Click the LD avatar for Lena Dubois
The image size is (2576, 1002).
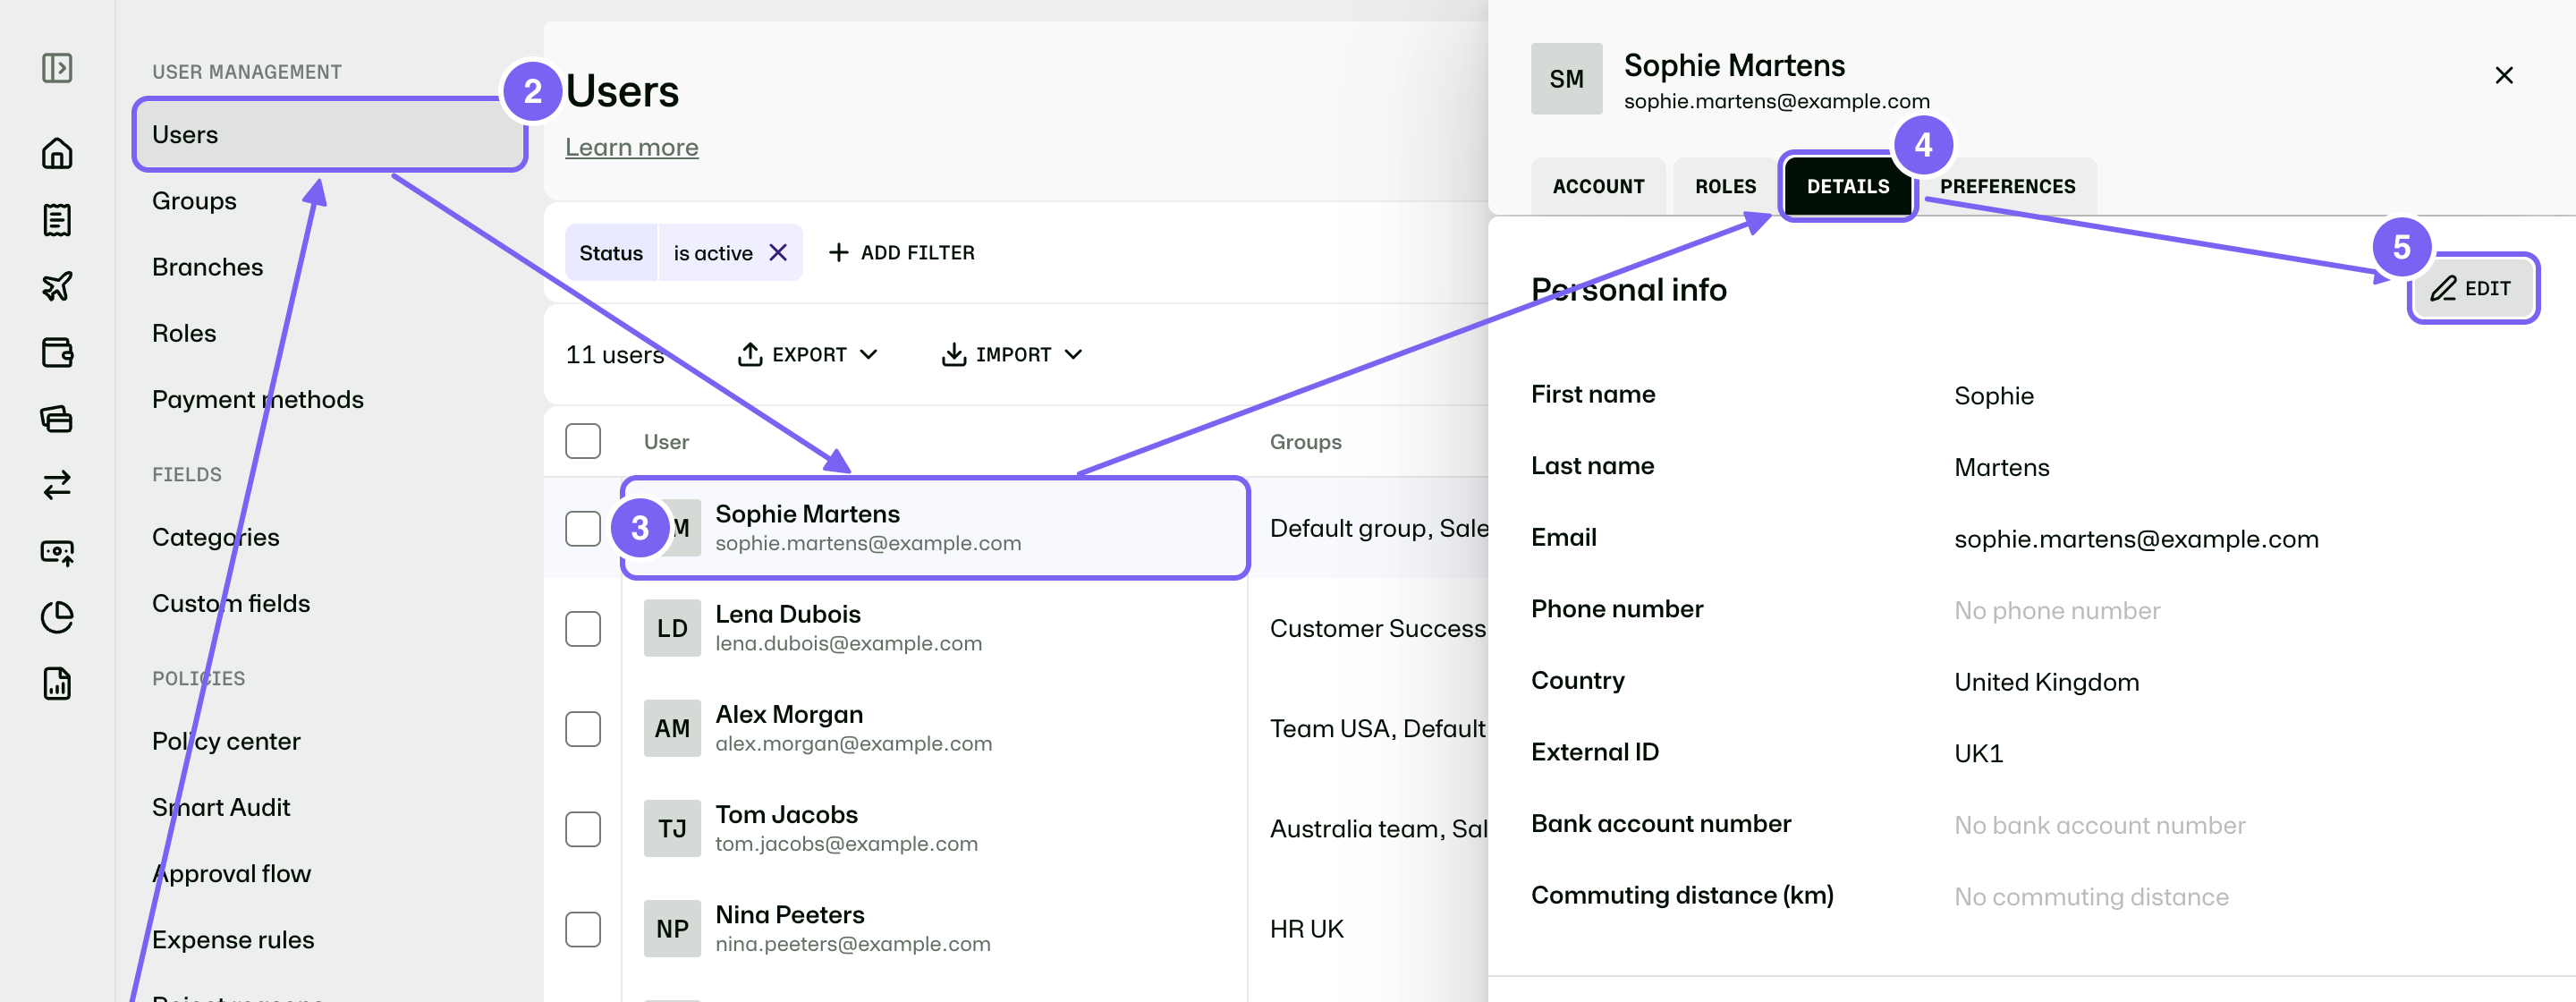coord(672,628)
